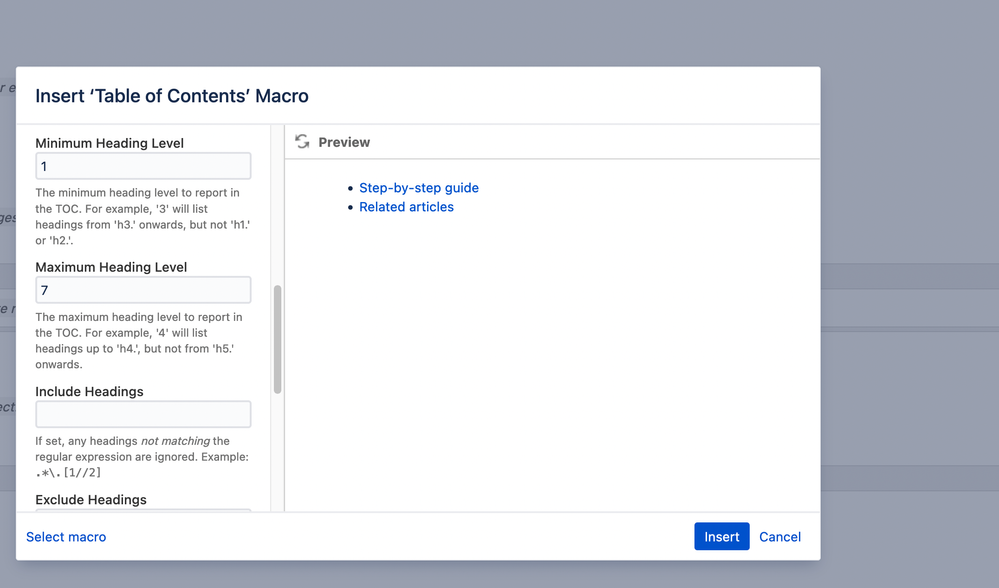This screenshot has width=999, height=588.
Task: Click into the Include Headings text box
Action: (143, 414)
